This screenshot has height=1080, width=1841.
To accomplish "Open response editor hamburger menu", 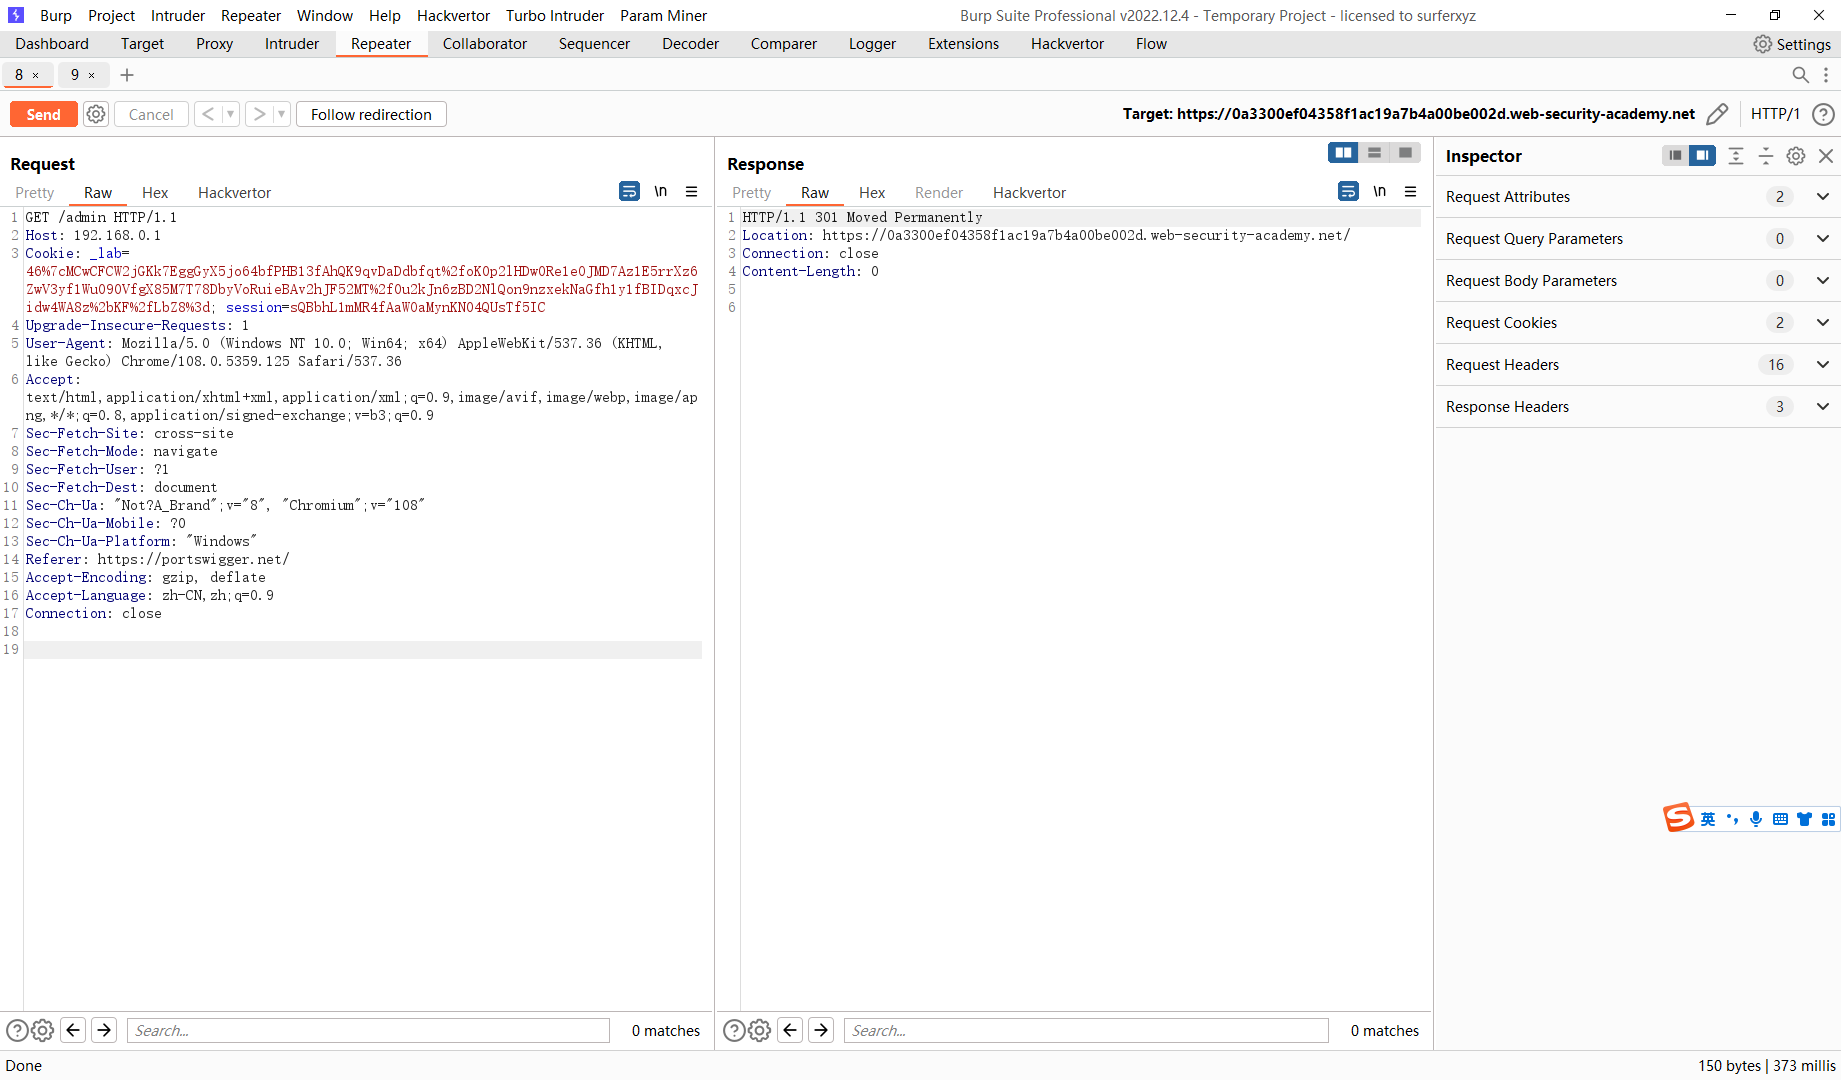I will [x=1410, y=191].
